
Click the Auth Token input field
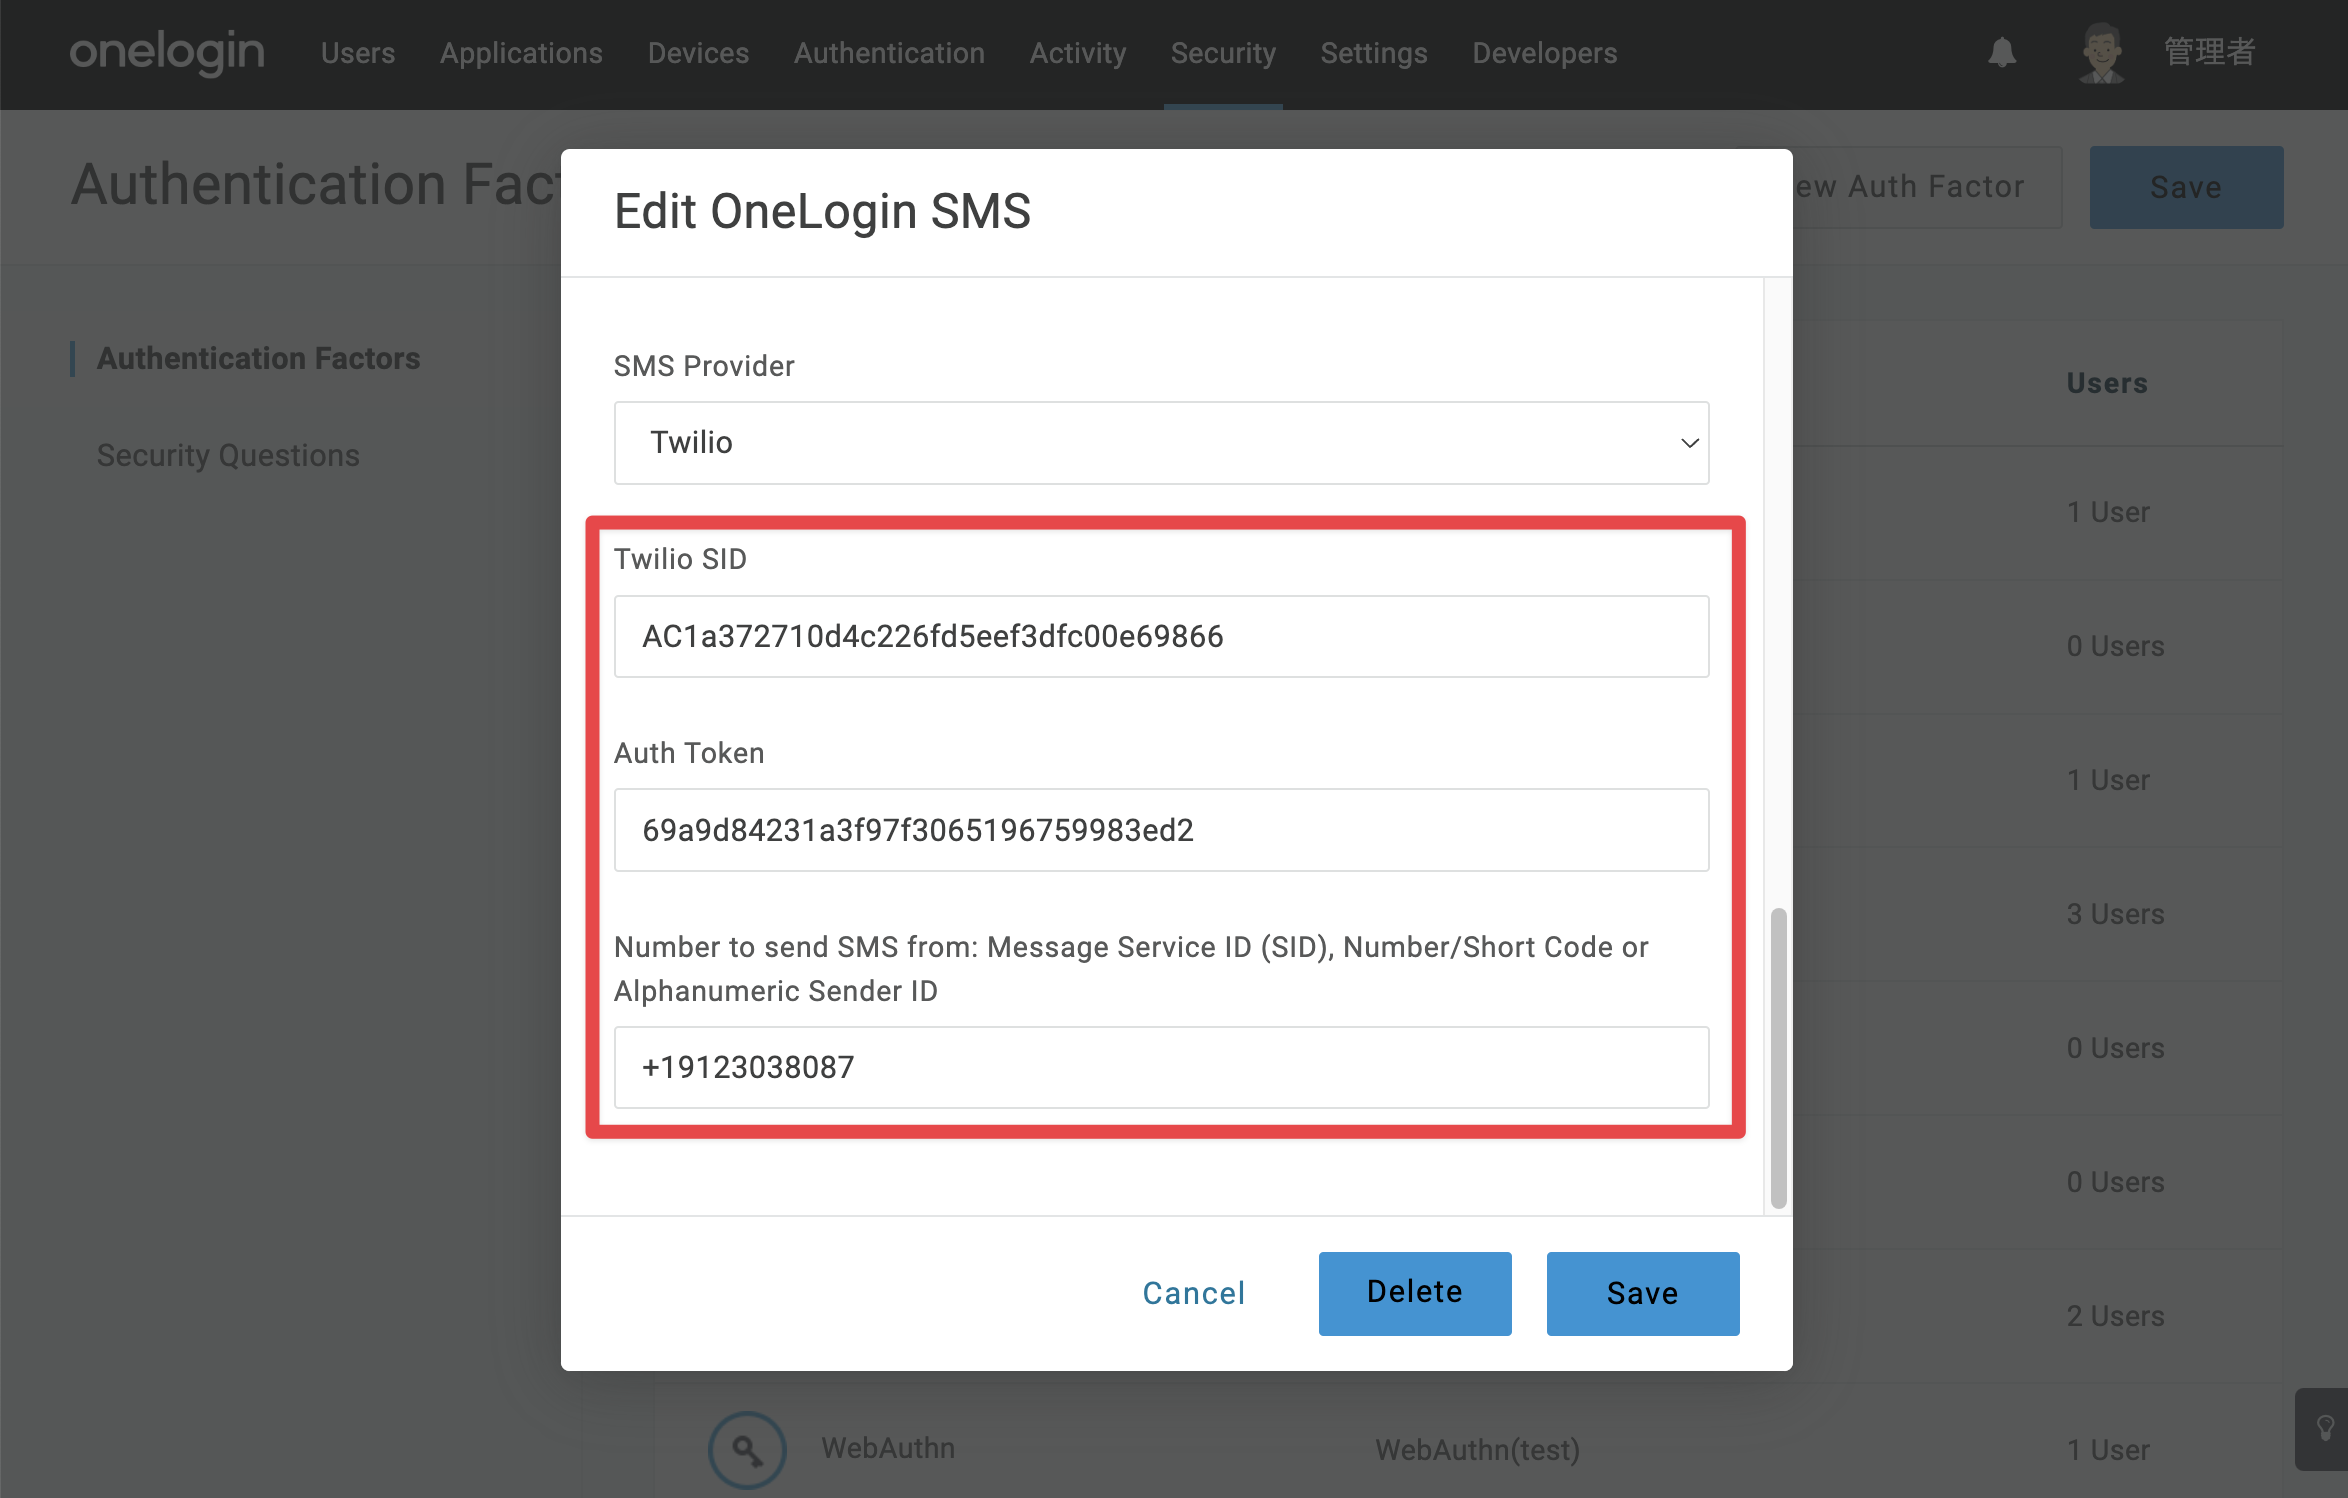click(x=1161, y=830)
